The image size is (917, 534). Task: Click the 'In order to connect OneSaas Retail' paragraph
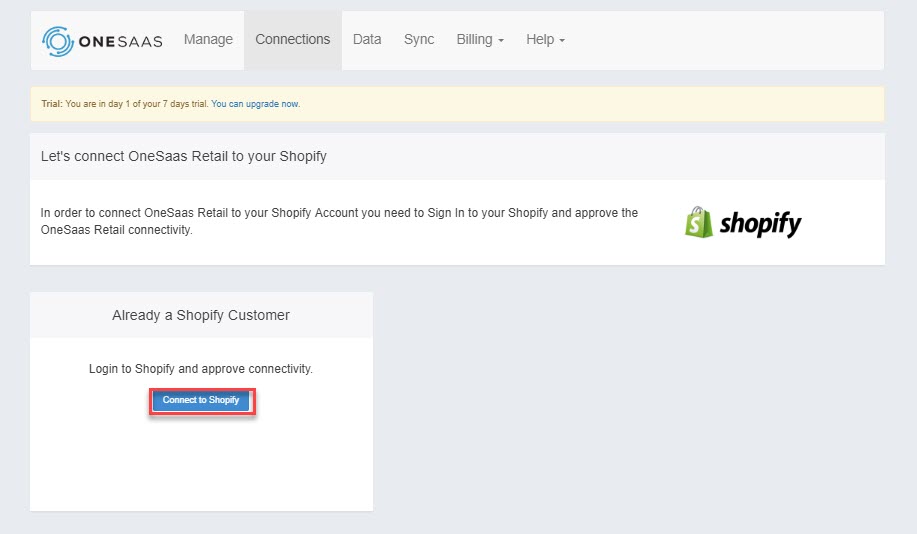tap(339, 221)
